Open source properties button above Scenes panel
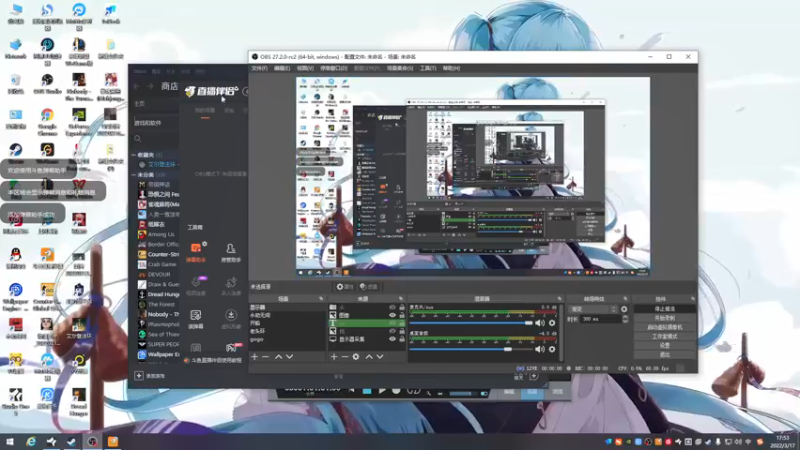The height and width of the screenshot is (450, 800). pos(345,287)
